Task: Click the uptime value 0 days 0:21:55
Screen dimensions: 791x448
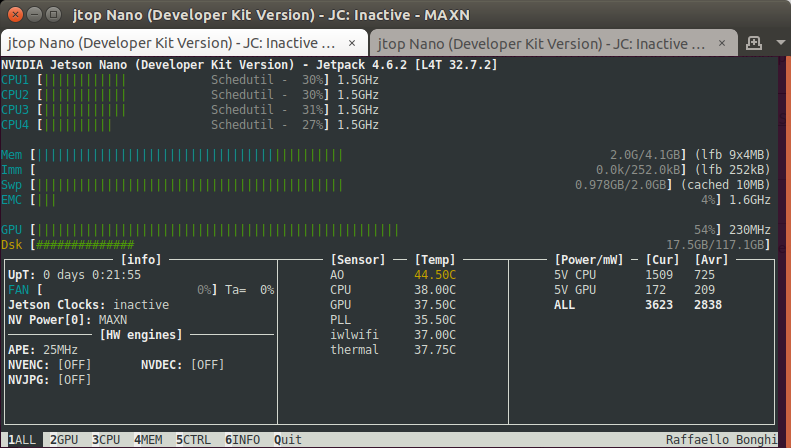Action: pos(92,275)
